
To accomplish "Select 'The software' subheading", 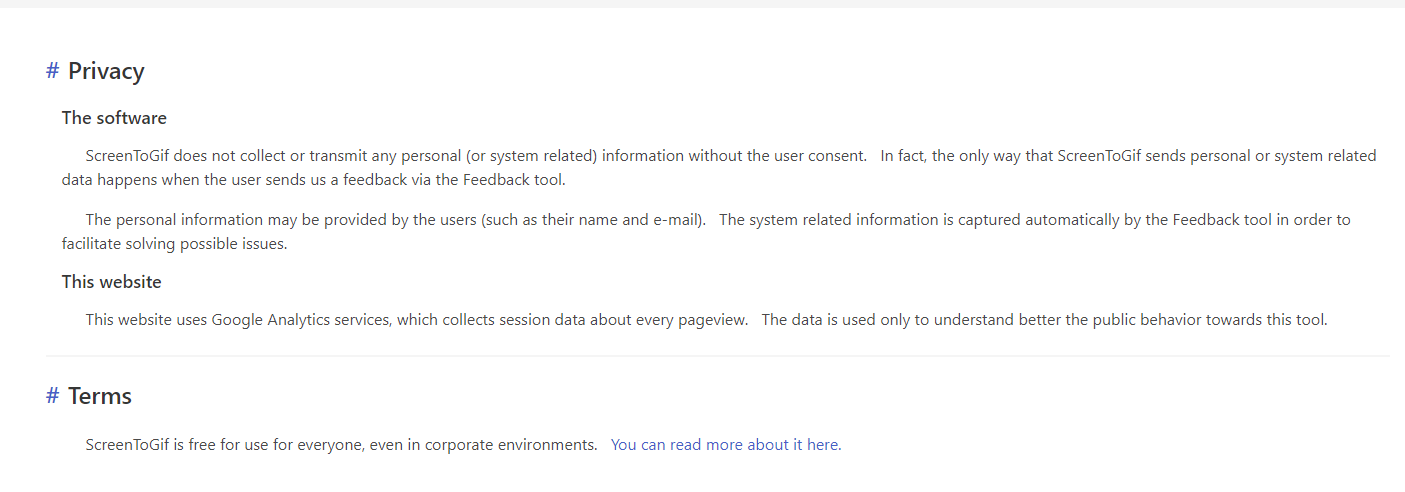I will coord(114,118).
